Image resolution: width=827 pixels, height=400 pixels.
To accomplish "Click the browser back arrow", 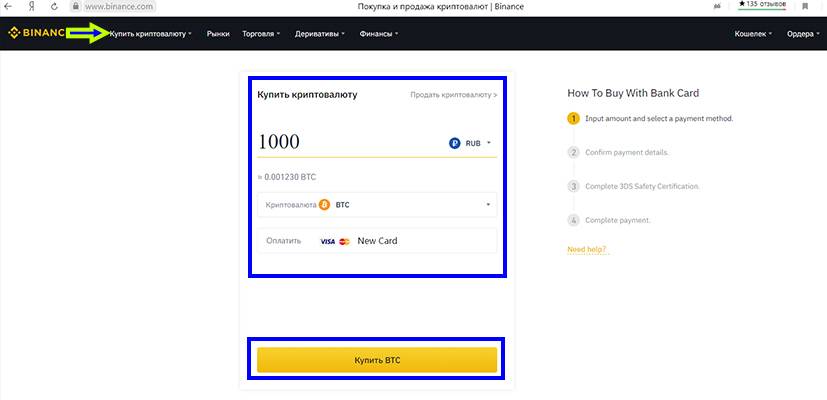I will [9, 6].
